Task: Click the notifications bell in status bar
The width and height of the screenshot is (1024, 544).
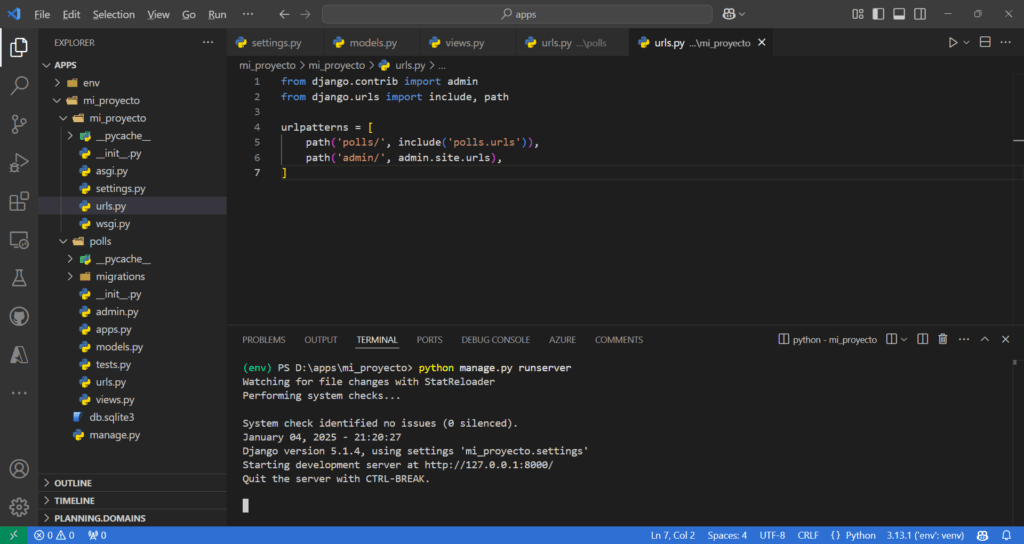Action: pyautogui.click(x=1006, y=536)
